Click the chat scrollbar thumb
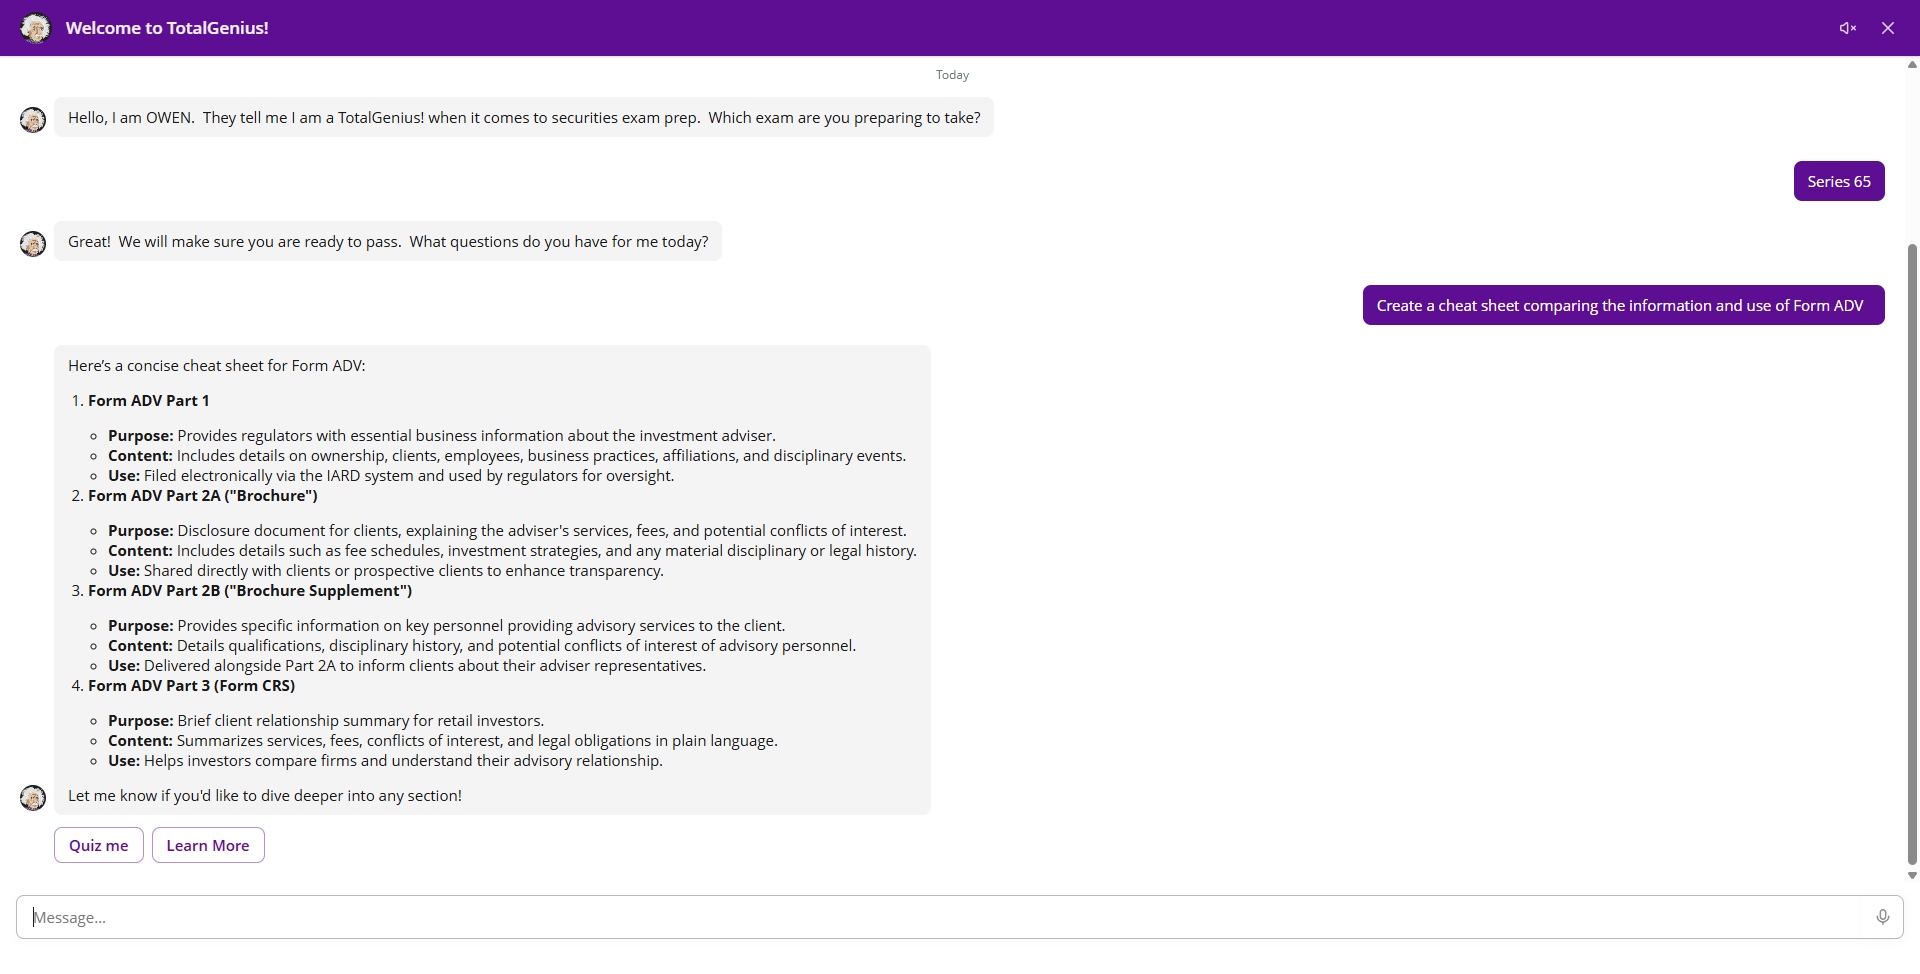The width and height of the screenshot is (1920, 974). (x=1912, y=554)
